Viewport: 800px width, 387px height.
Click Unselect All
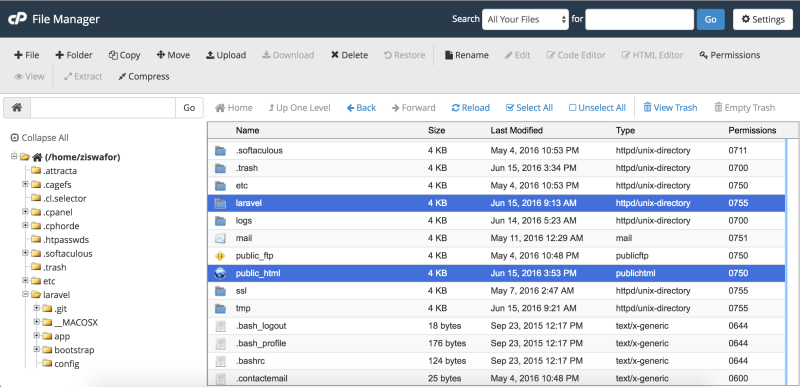[597, 108]
